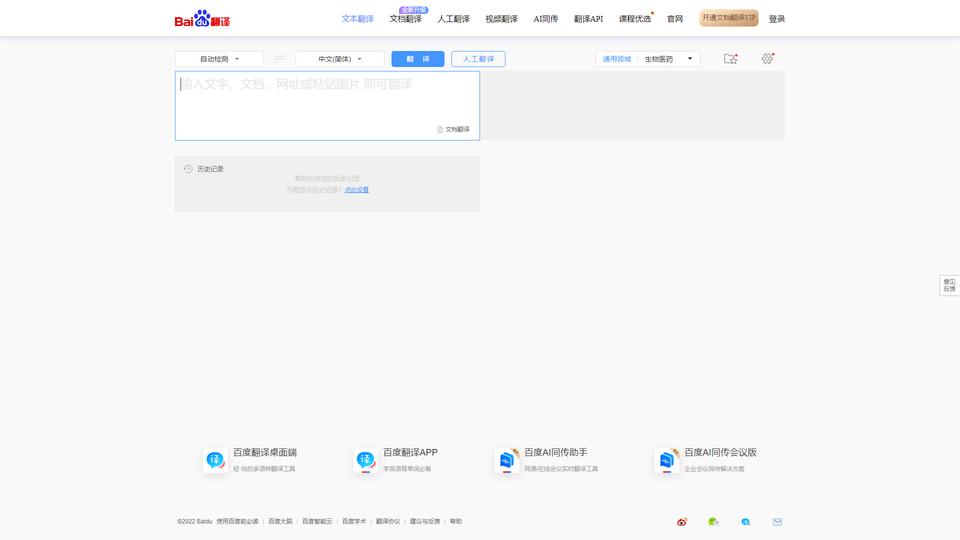Click the 历史记录 clock icon

[188, 169]
